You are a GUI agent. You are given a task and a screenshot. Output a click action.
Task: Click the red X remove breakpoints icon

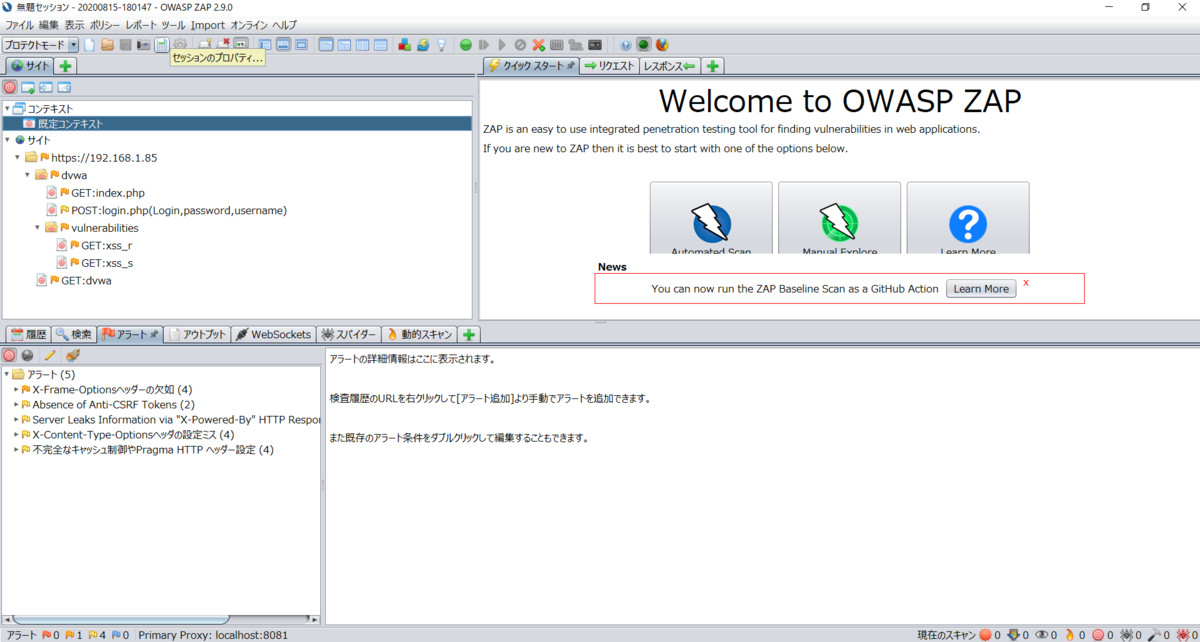coord(538,45)
